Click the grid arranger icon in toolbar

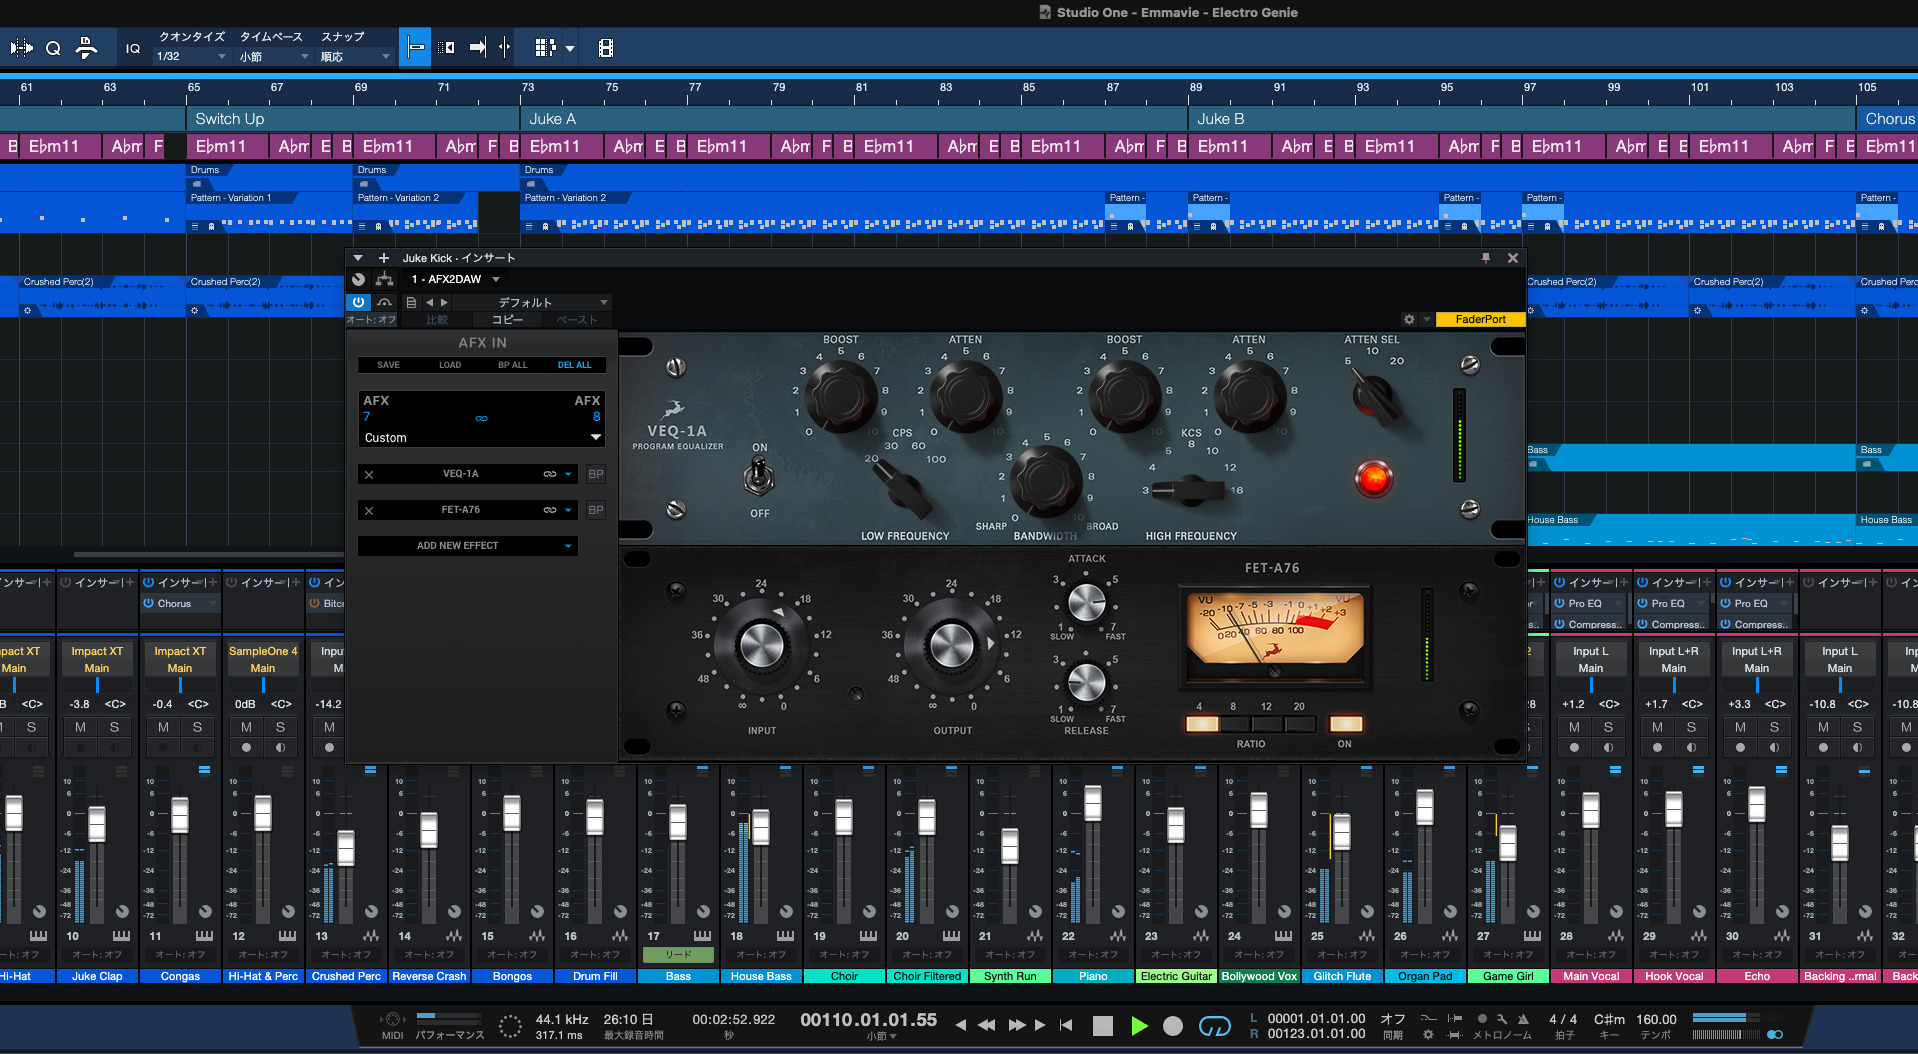click(544, 47)
